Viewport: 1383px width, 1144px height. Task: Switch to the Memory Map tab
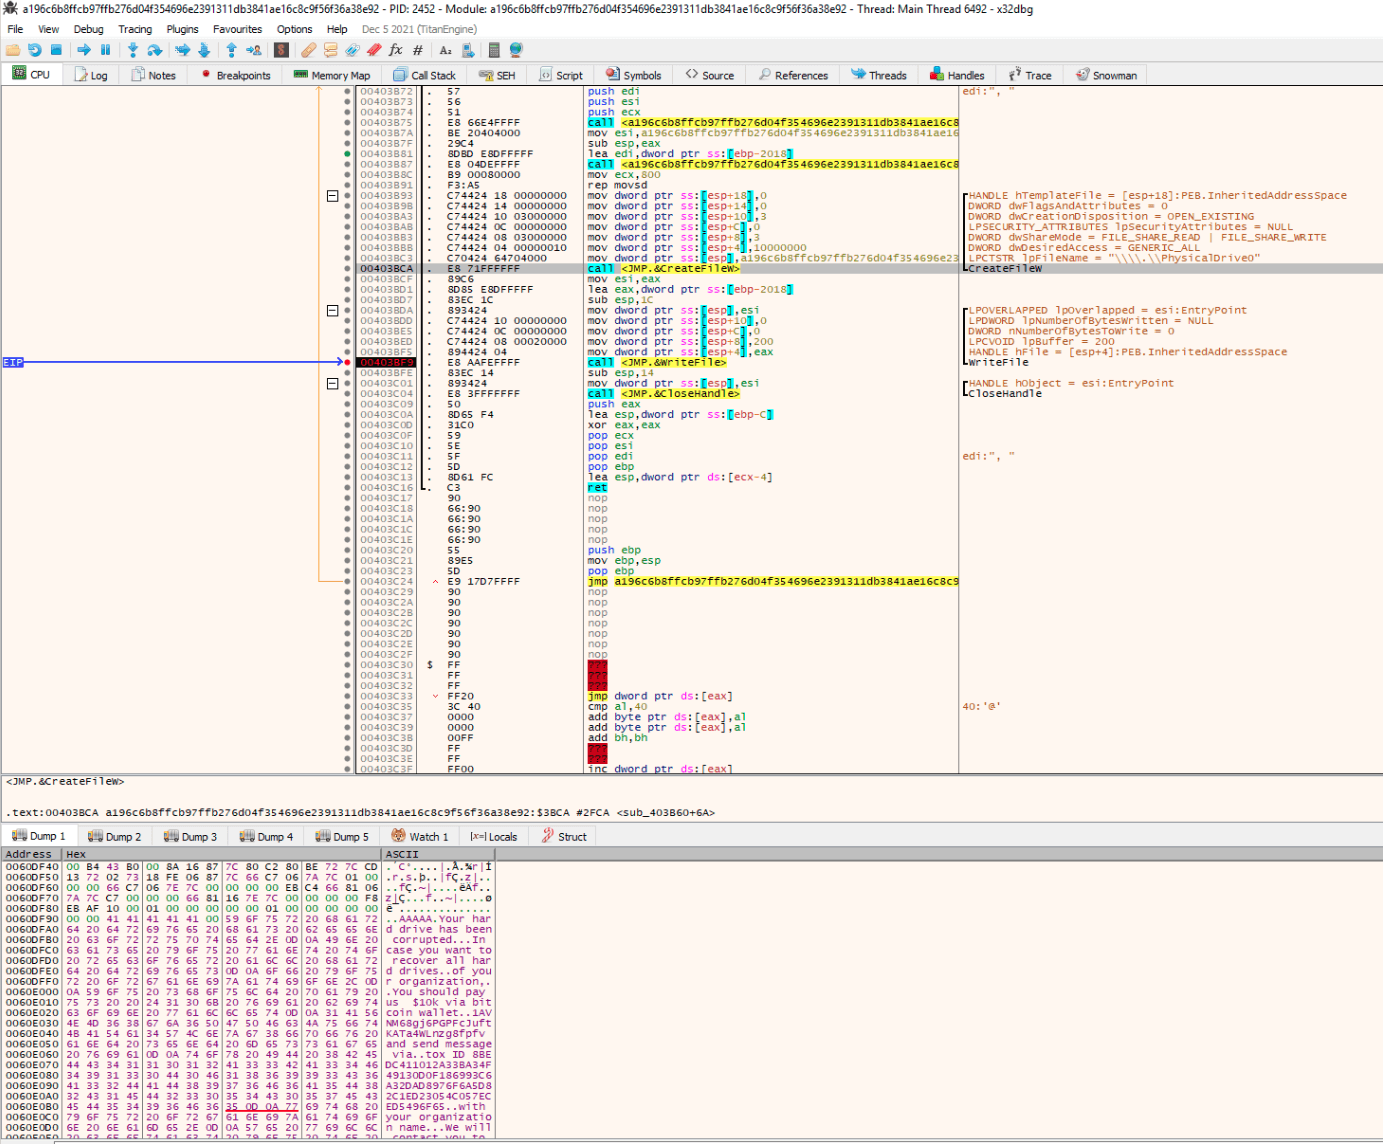pos(333,75)
